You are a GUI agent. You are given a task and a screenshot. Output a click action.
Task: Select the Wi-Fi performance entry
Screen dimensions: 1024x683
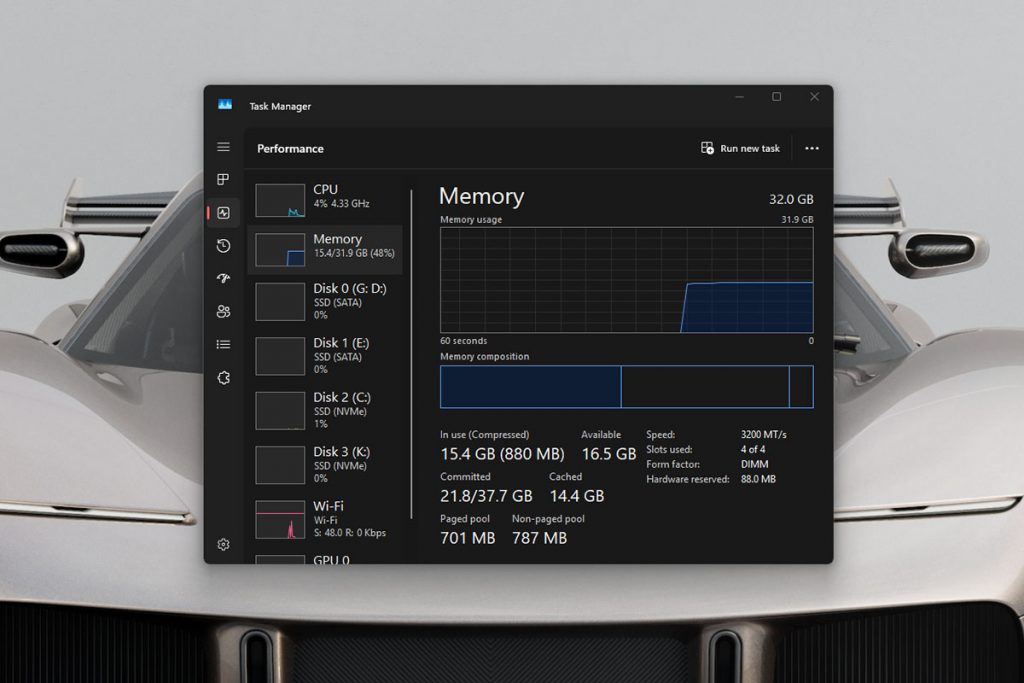325,519
